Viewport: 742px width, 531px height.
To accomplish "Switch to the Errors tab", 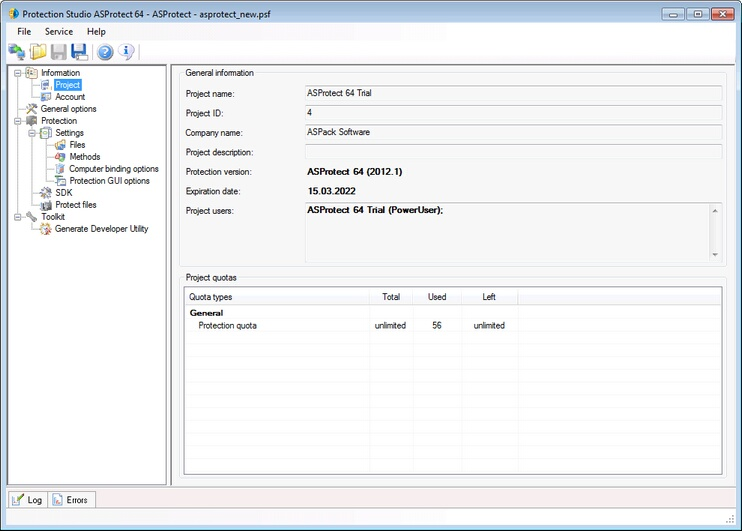I will coord(75,499).
